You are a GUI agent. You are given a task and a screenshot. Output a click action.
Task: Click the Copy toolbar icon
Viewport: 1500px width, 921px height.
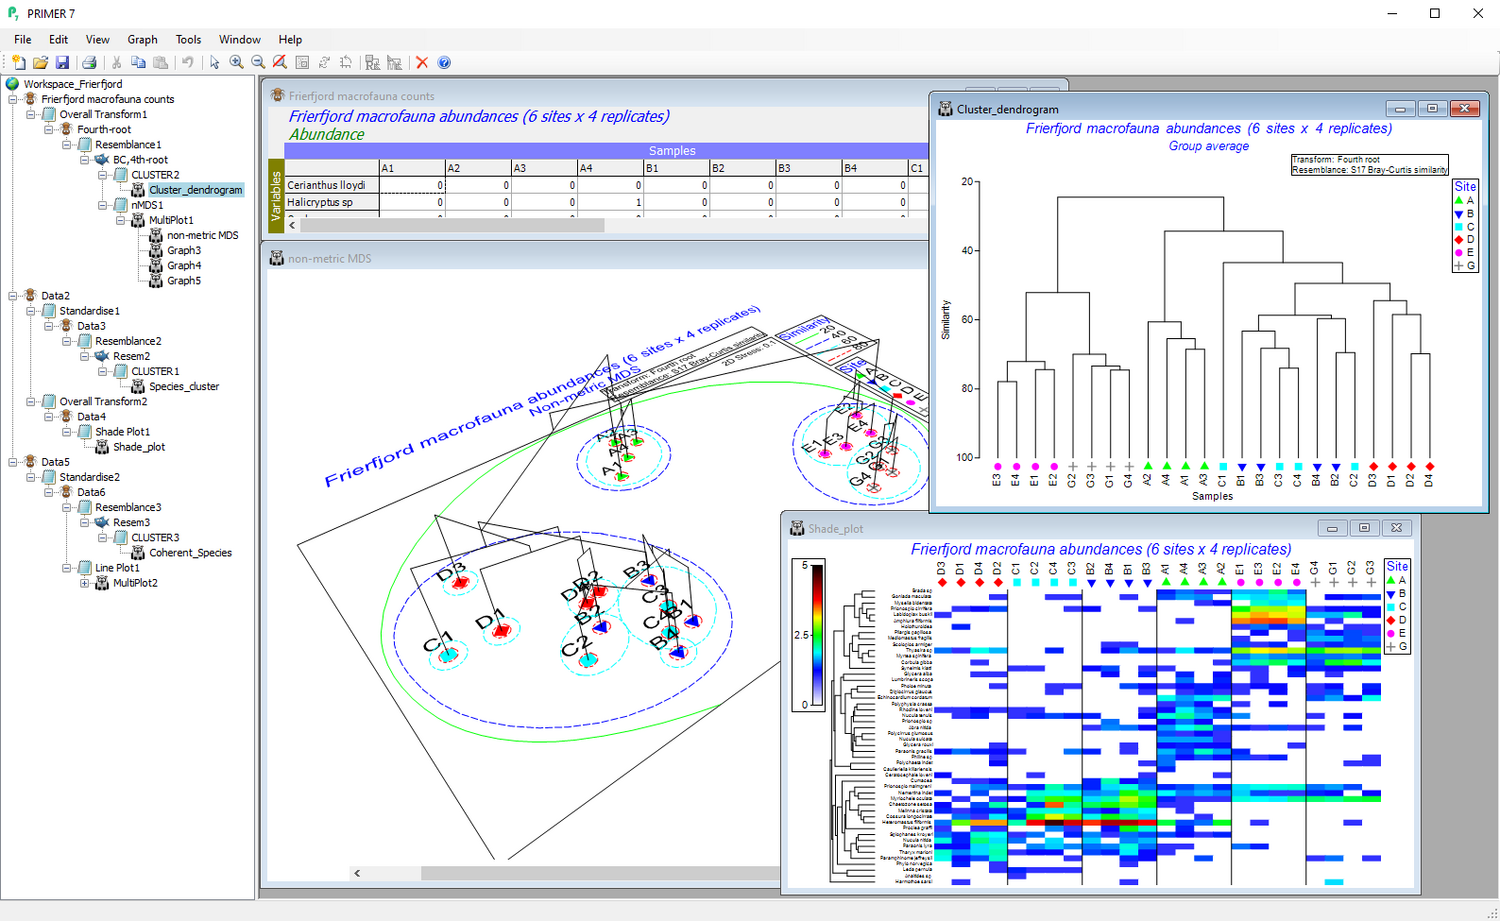[138, 62]
